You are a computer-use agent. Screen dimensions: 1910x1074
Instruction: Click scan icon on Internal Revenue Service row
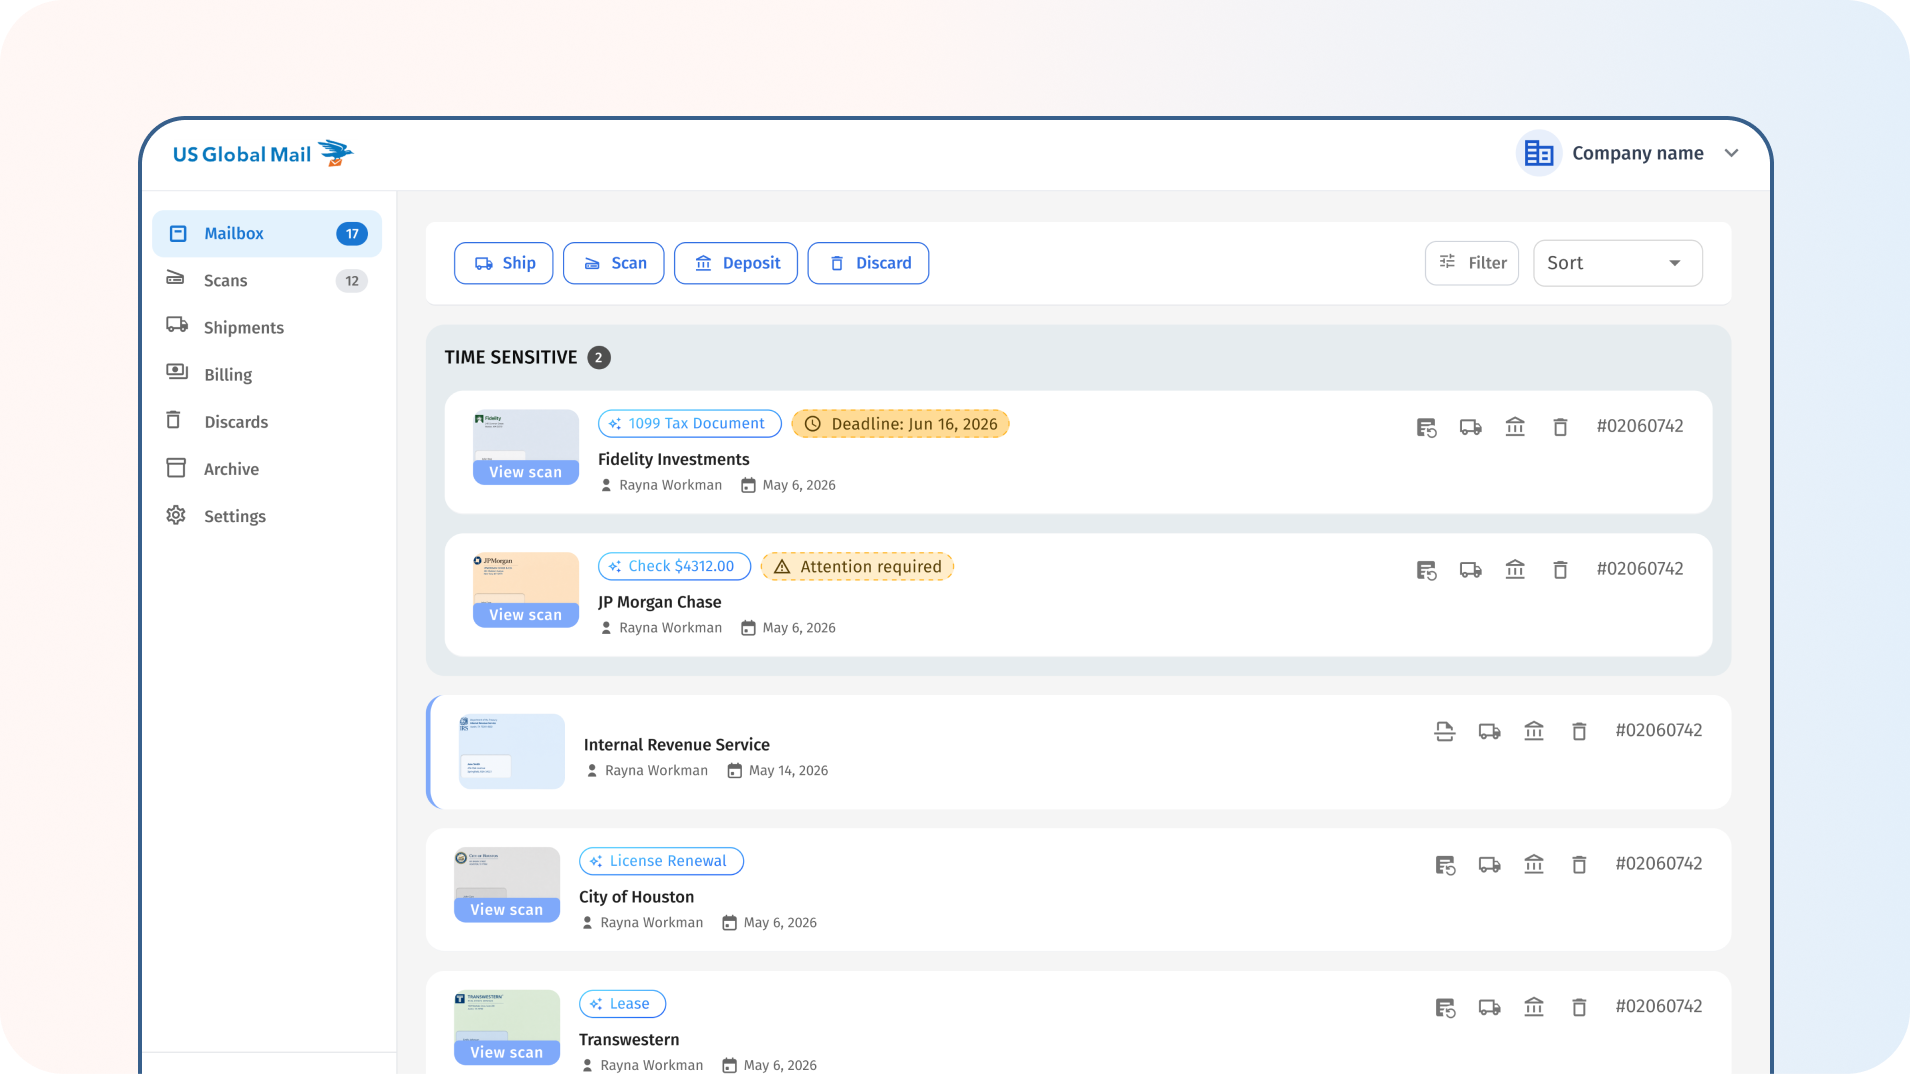(1445, 731)
